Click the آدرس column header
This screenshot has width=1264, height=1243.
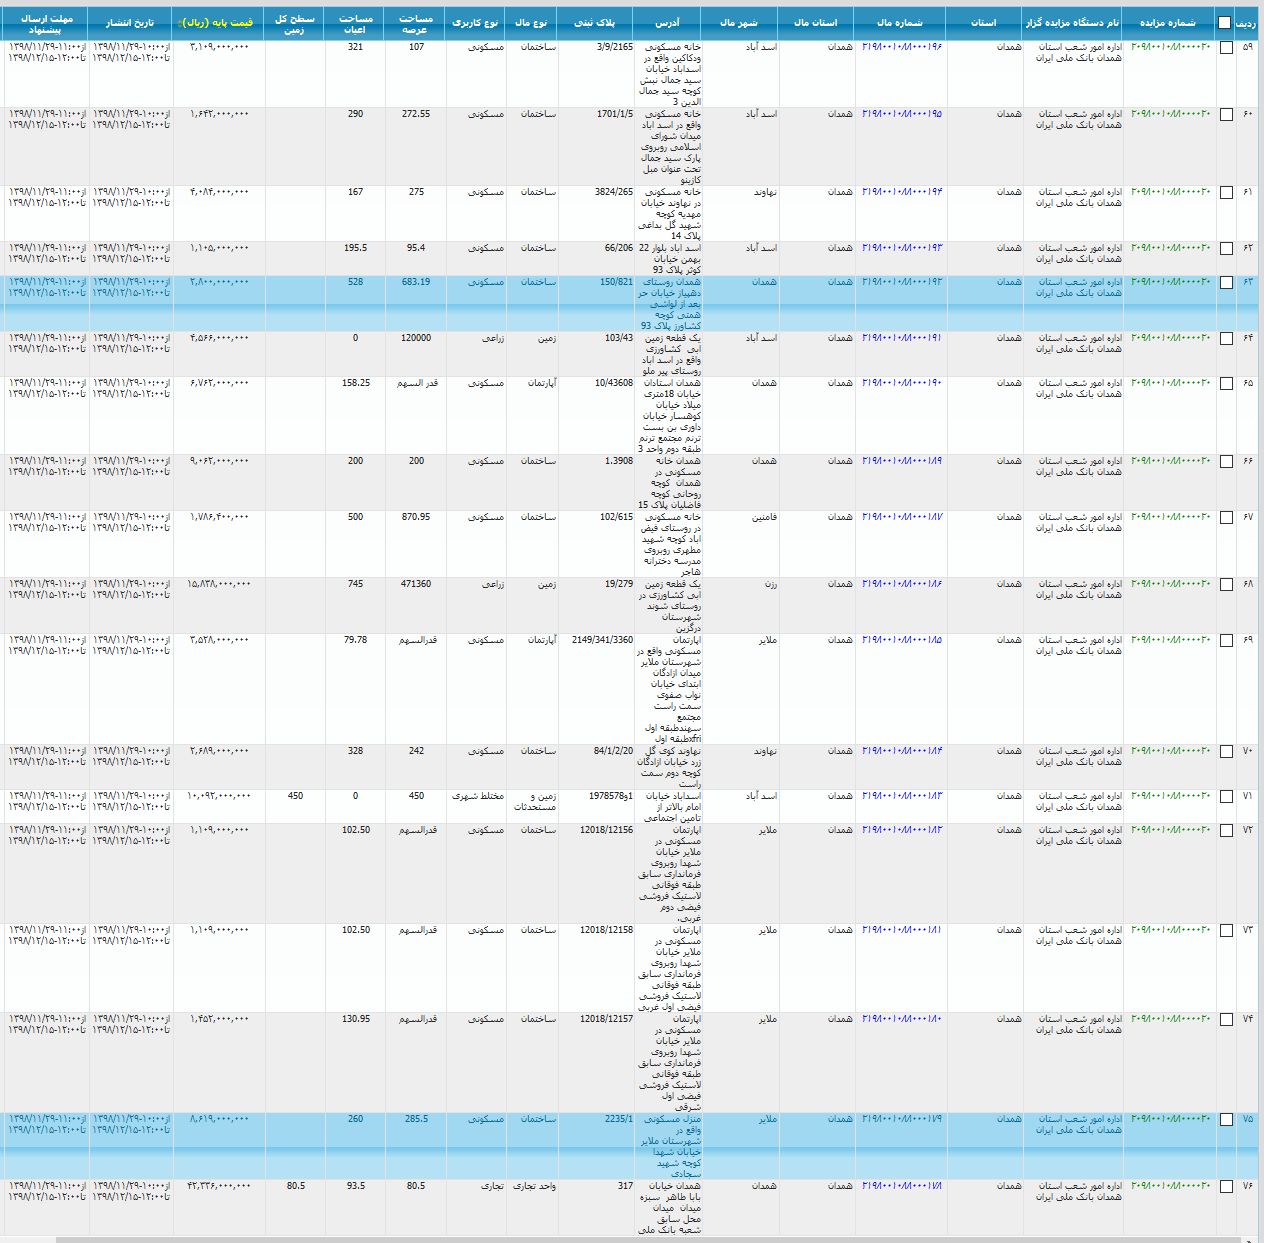coord(667,23)
